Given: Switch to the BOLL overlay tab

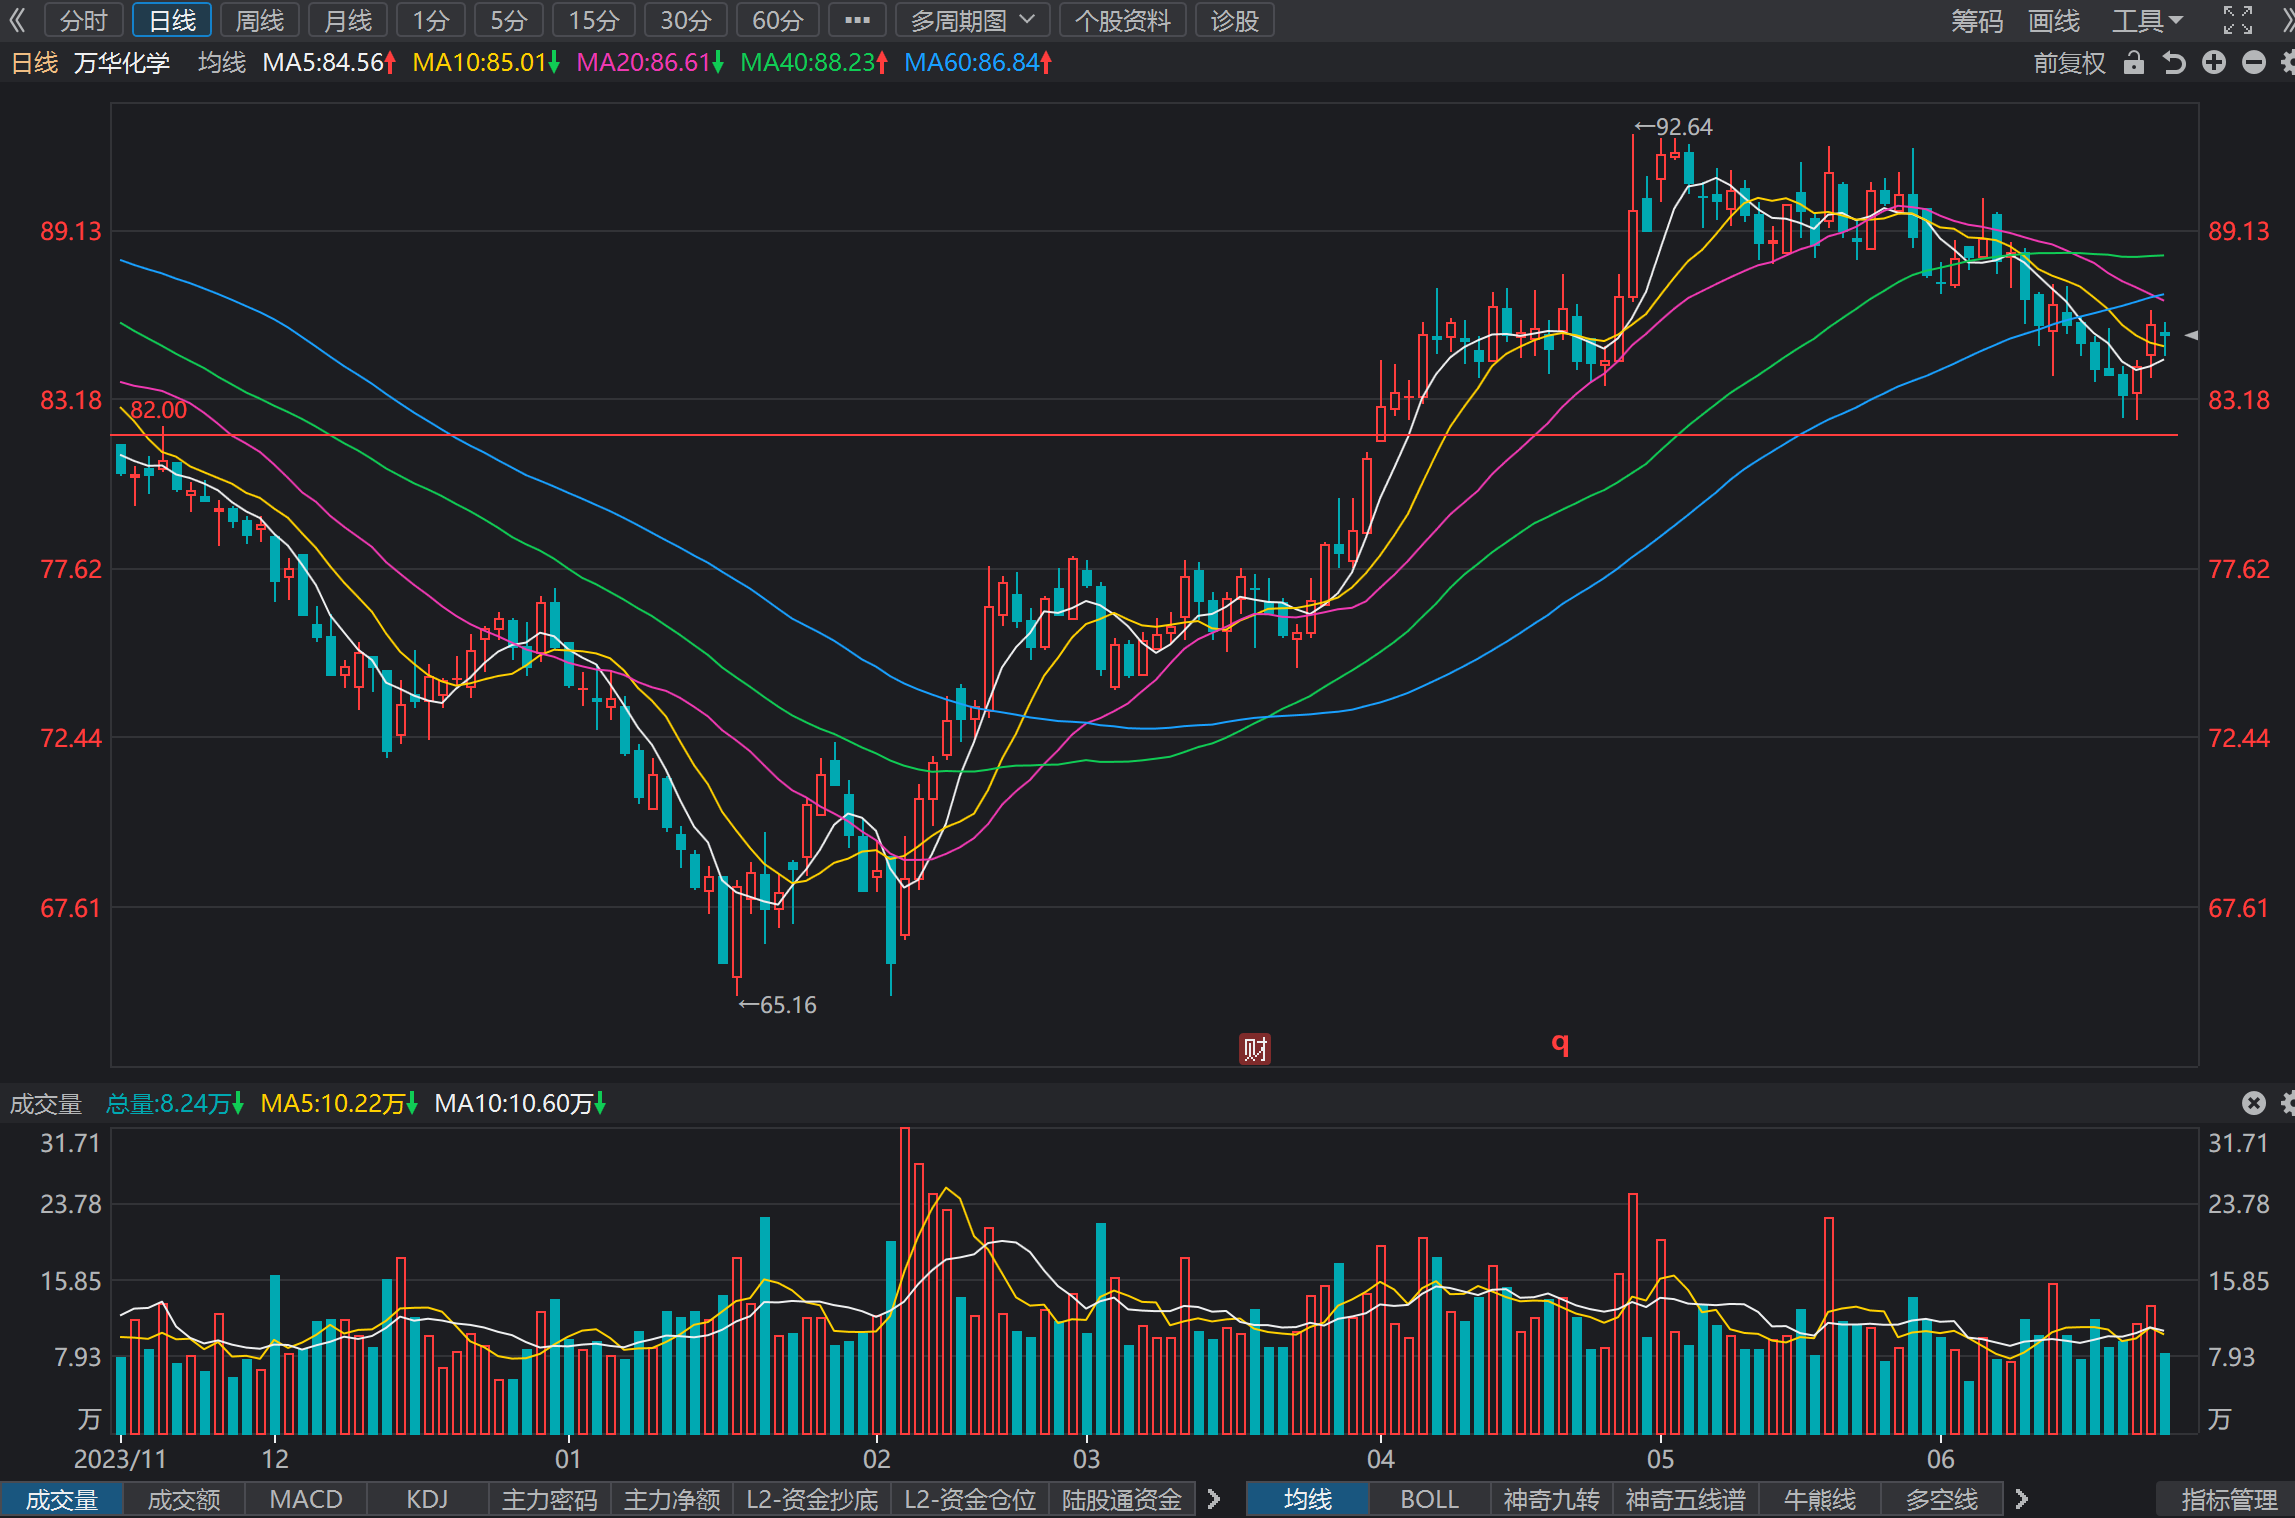Looking at the screenshot, I should click(x=1429, y=1499).
